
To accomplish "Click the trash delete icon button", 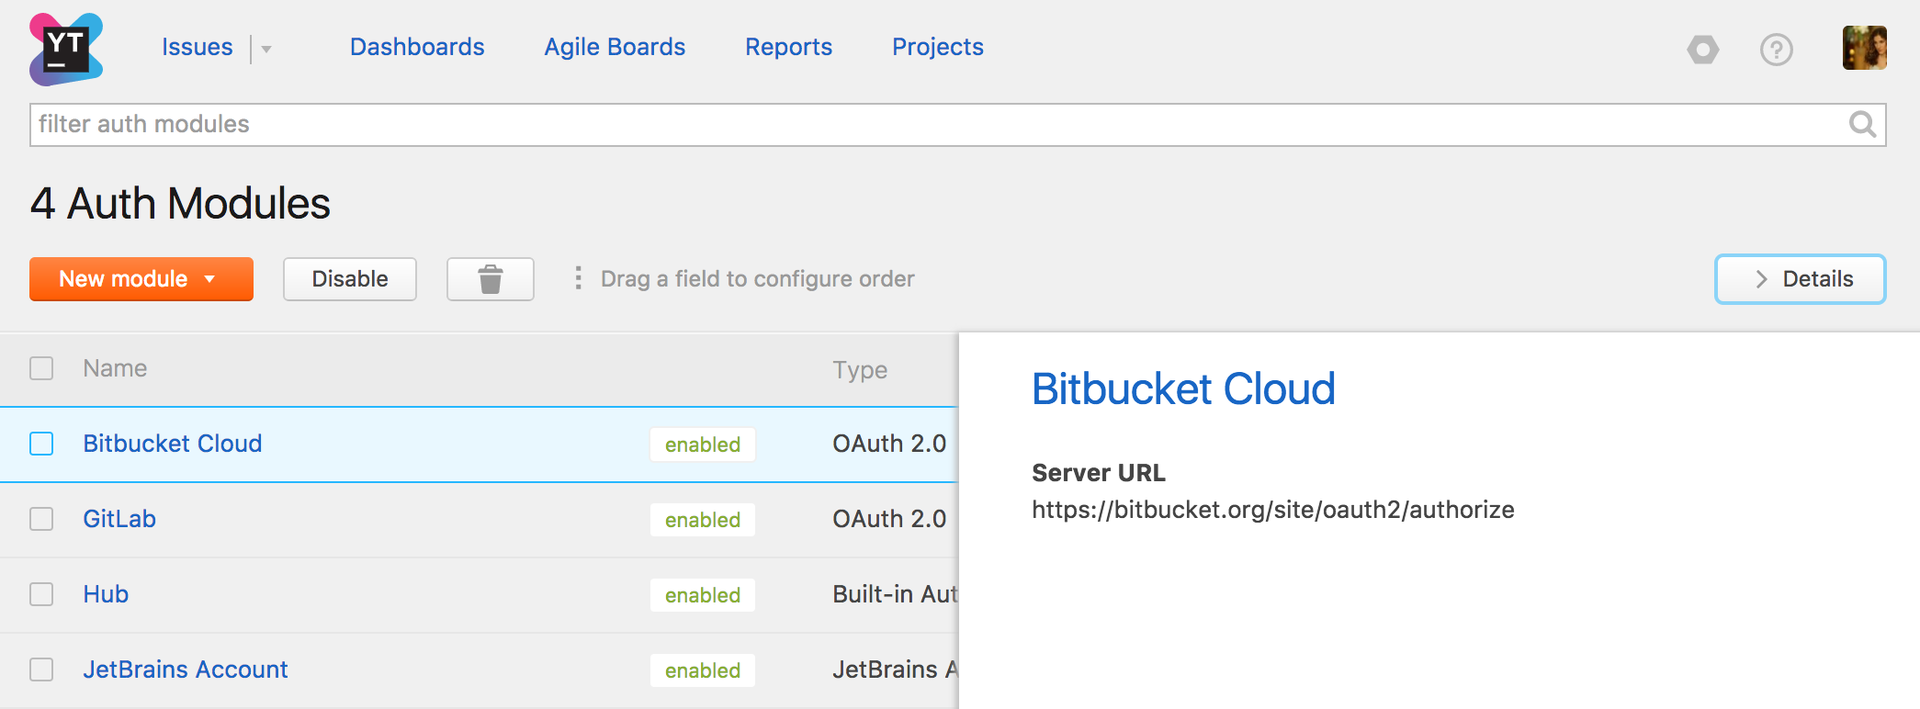I will [490, 279].
